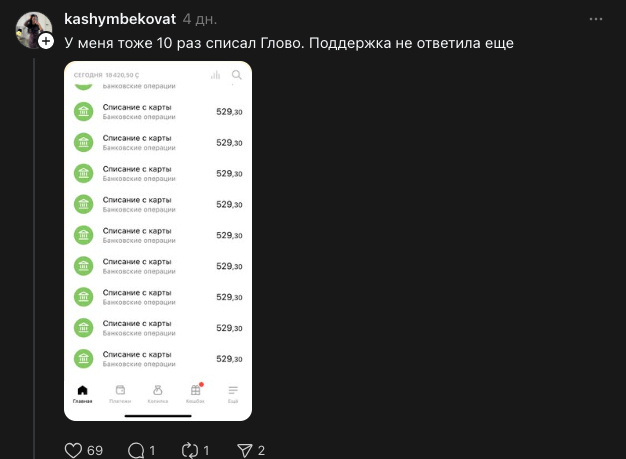The height and width of the screenshot is (459, 626).
Task: Open the attached bank screenshot image
Action: [x=158, y=241]
